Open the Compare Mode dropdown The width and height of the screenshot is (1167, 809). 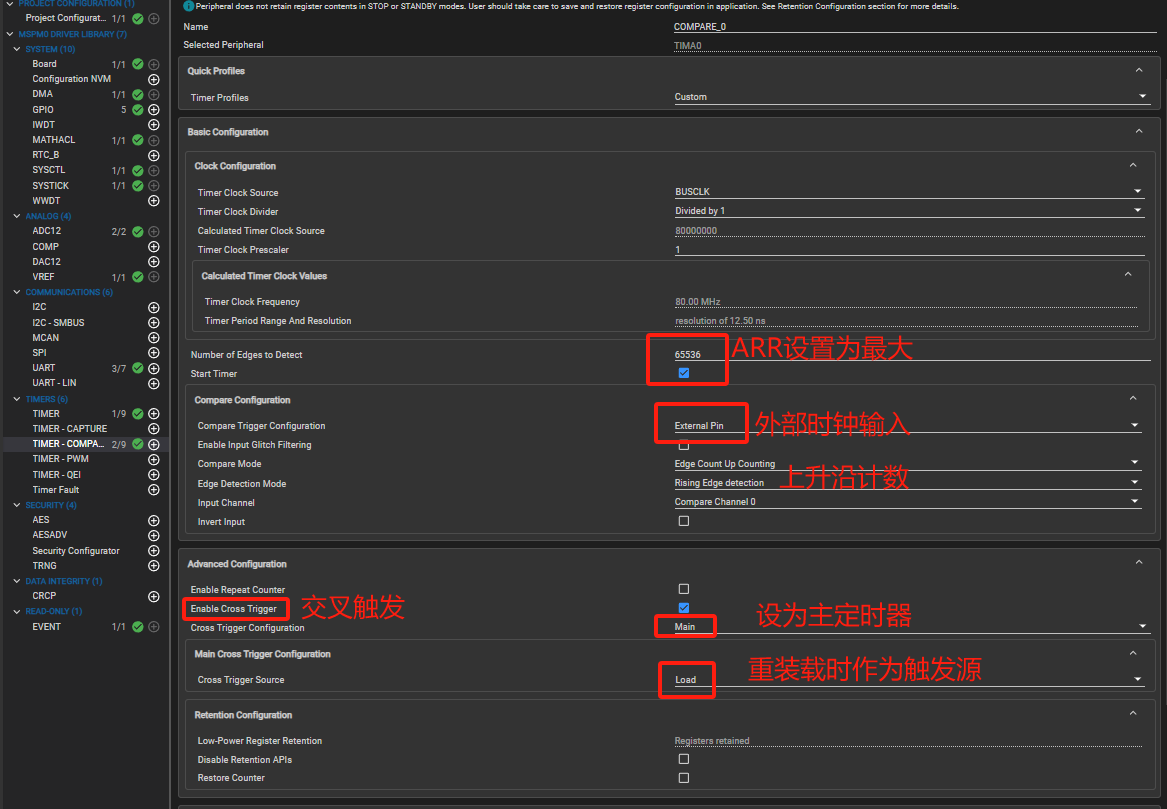[907, 464]
